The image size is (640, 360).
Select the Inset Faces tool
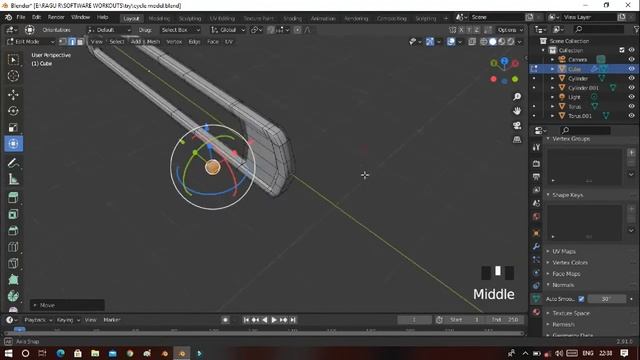tap(13, 214)
